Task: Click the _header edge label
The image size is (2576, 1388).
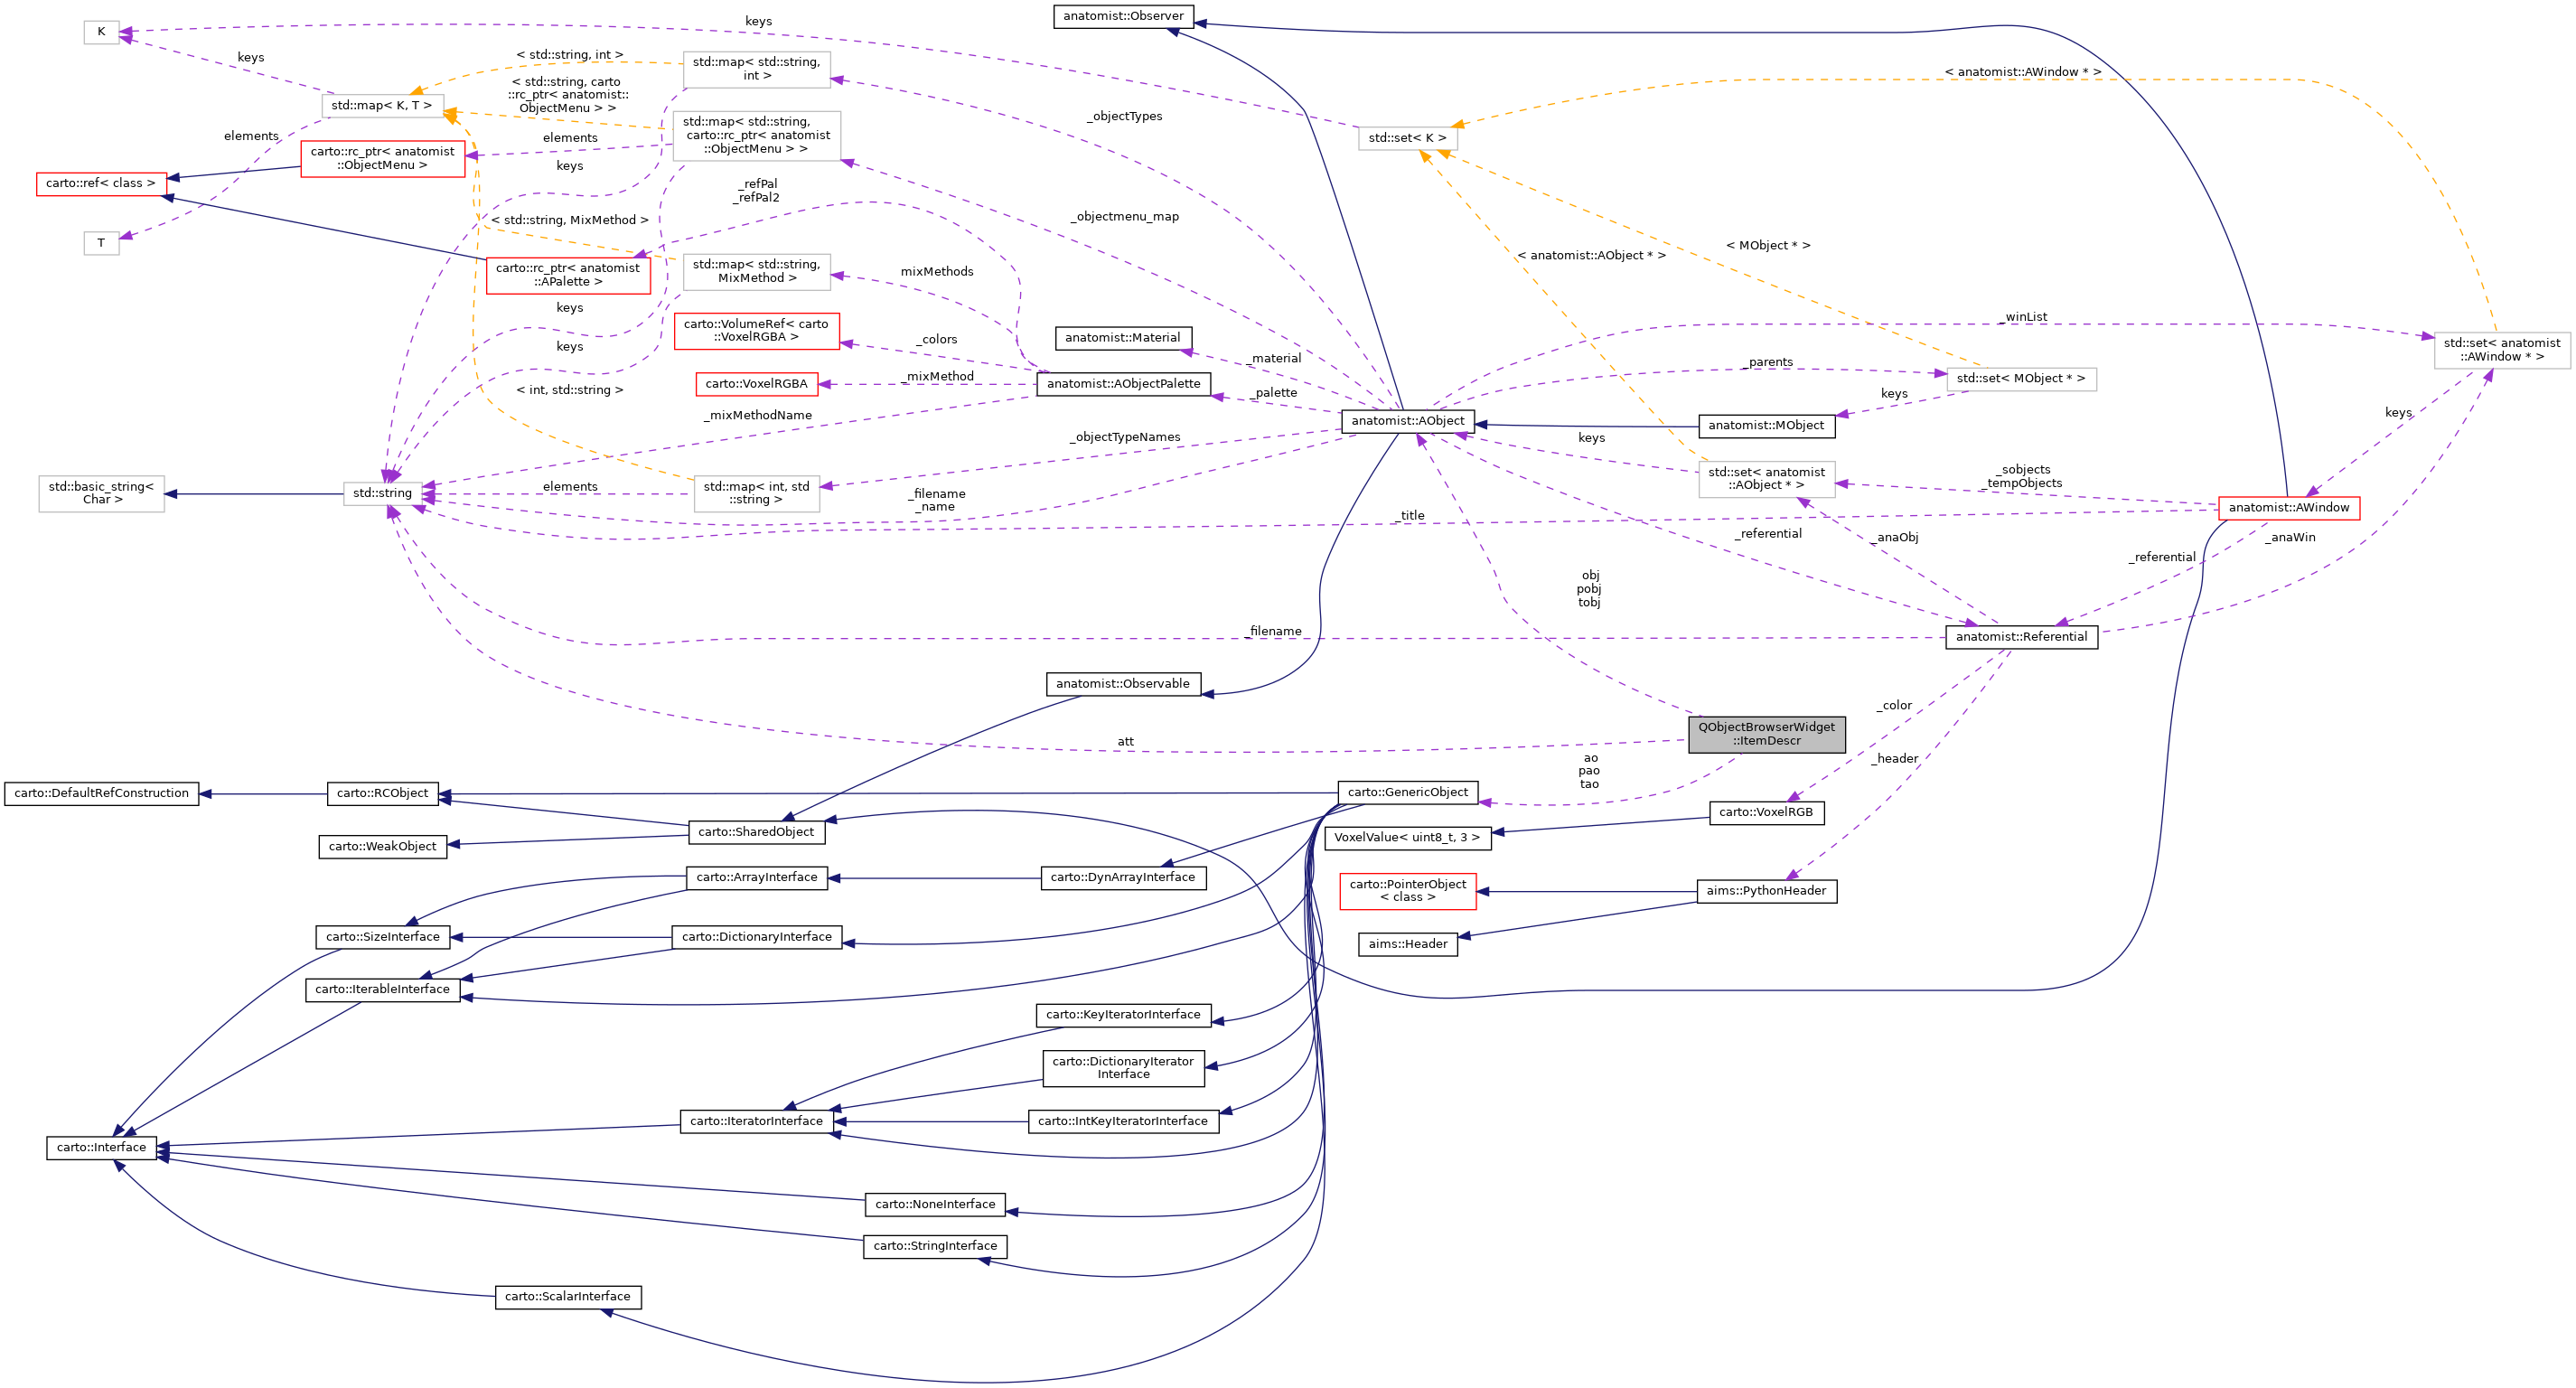Action: (x=1895, y=759)
